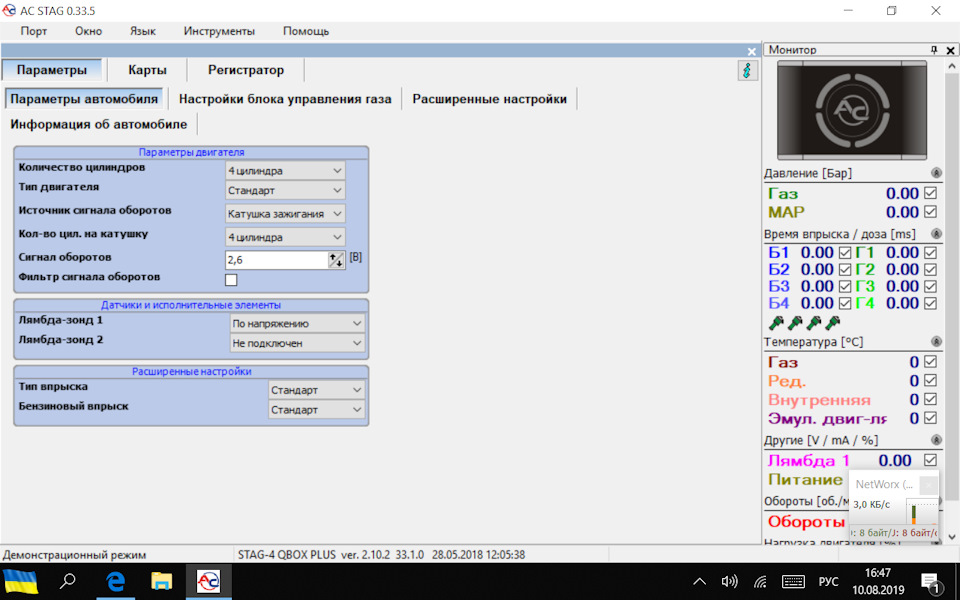Switch the РУС input language indicator
This screenshot has width=960, height=600.
coord(828,582)
